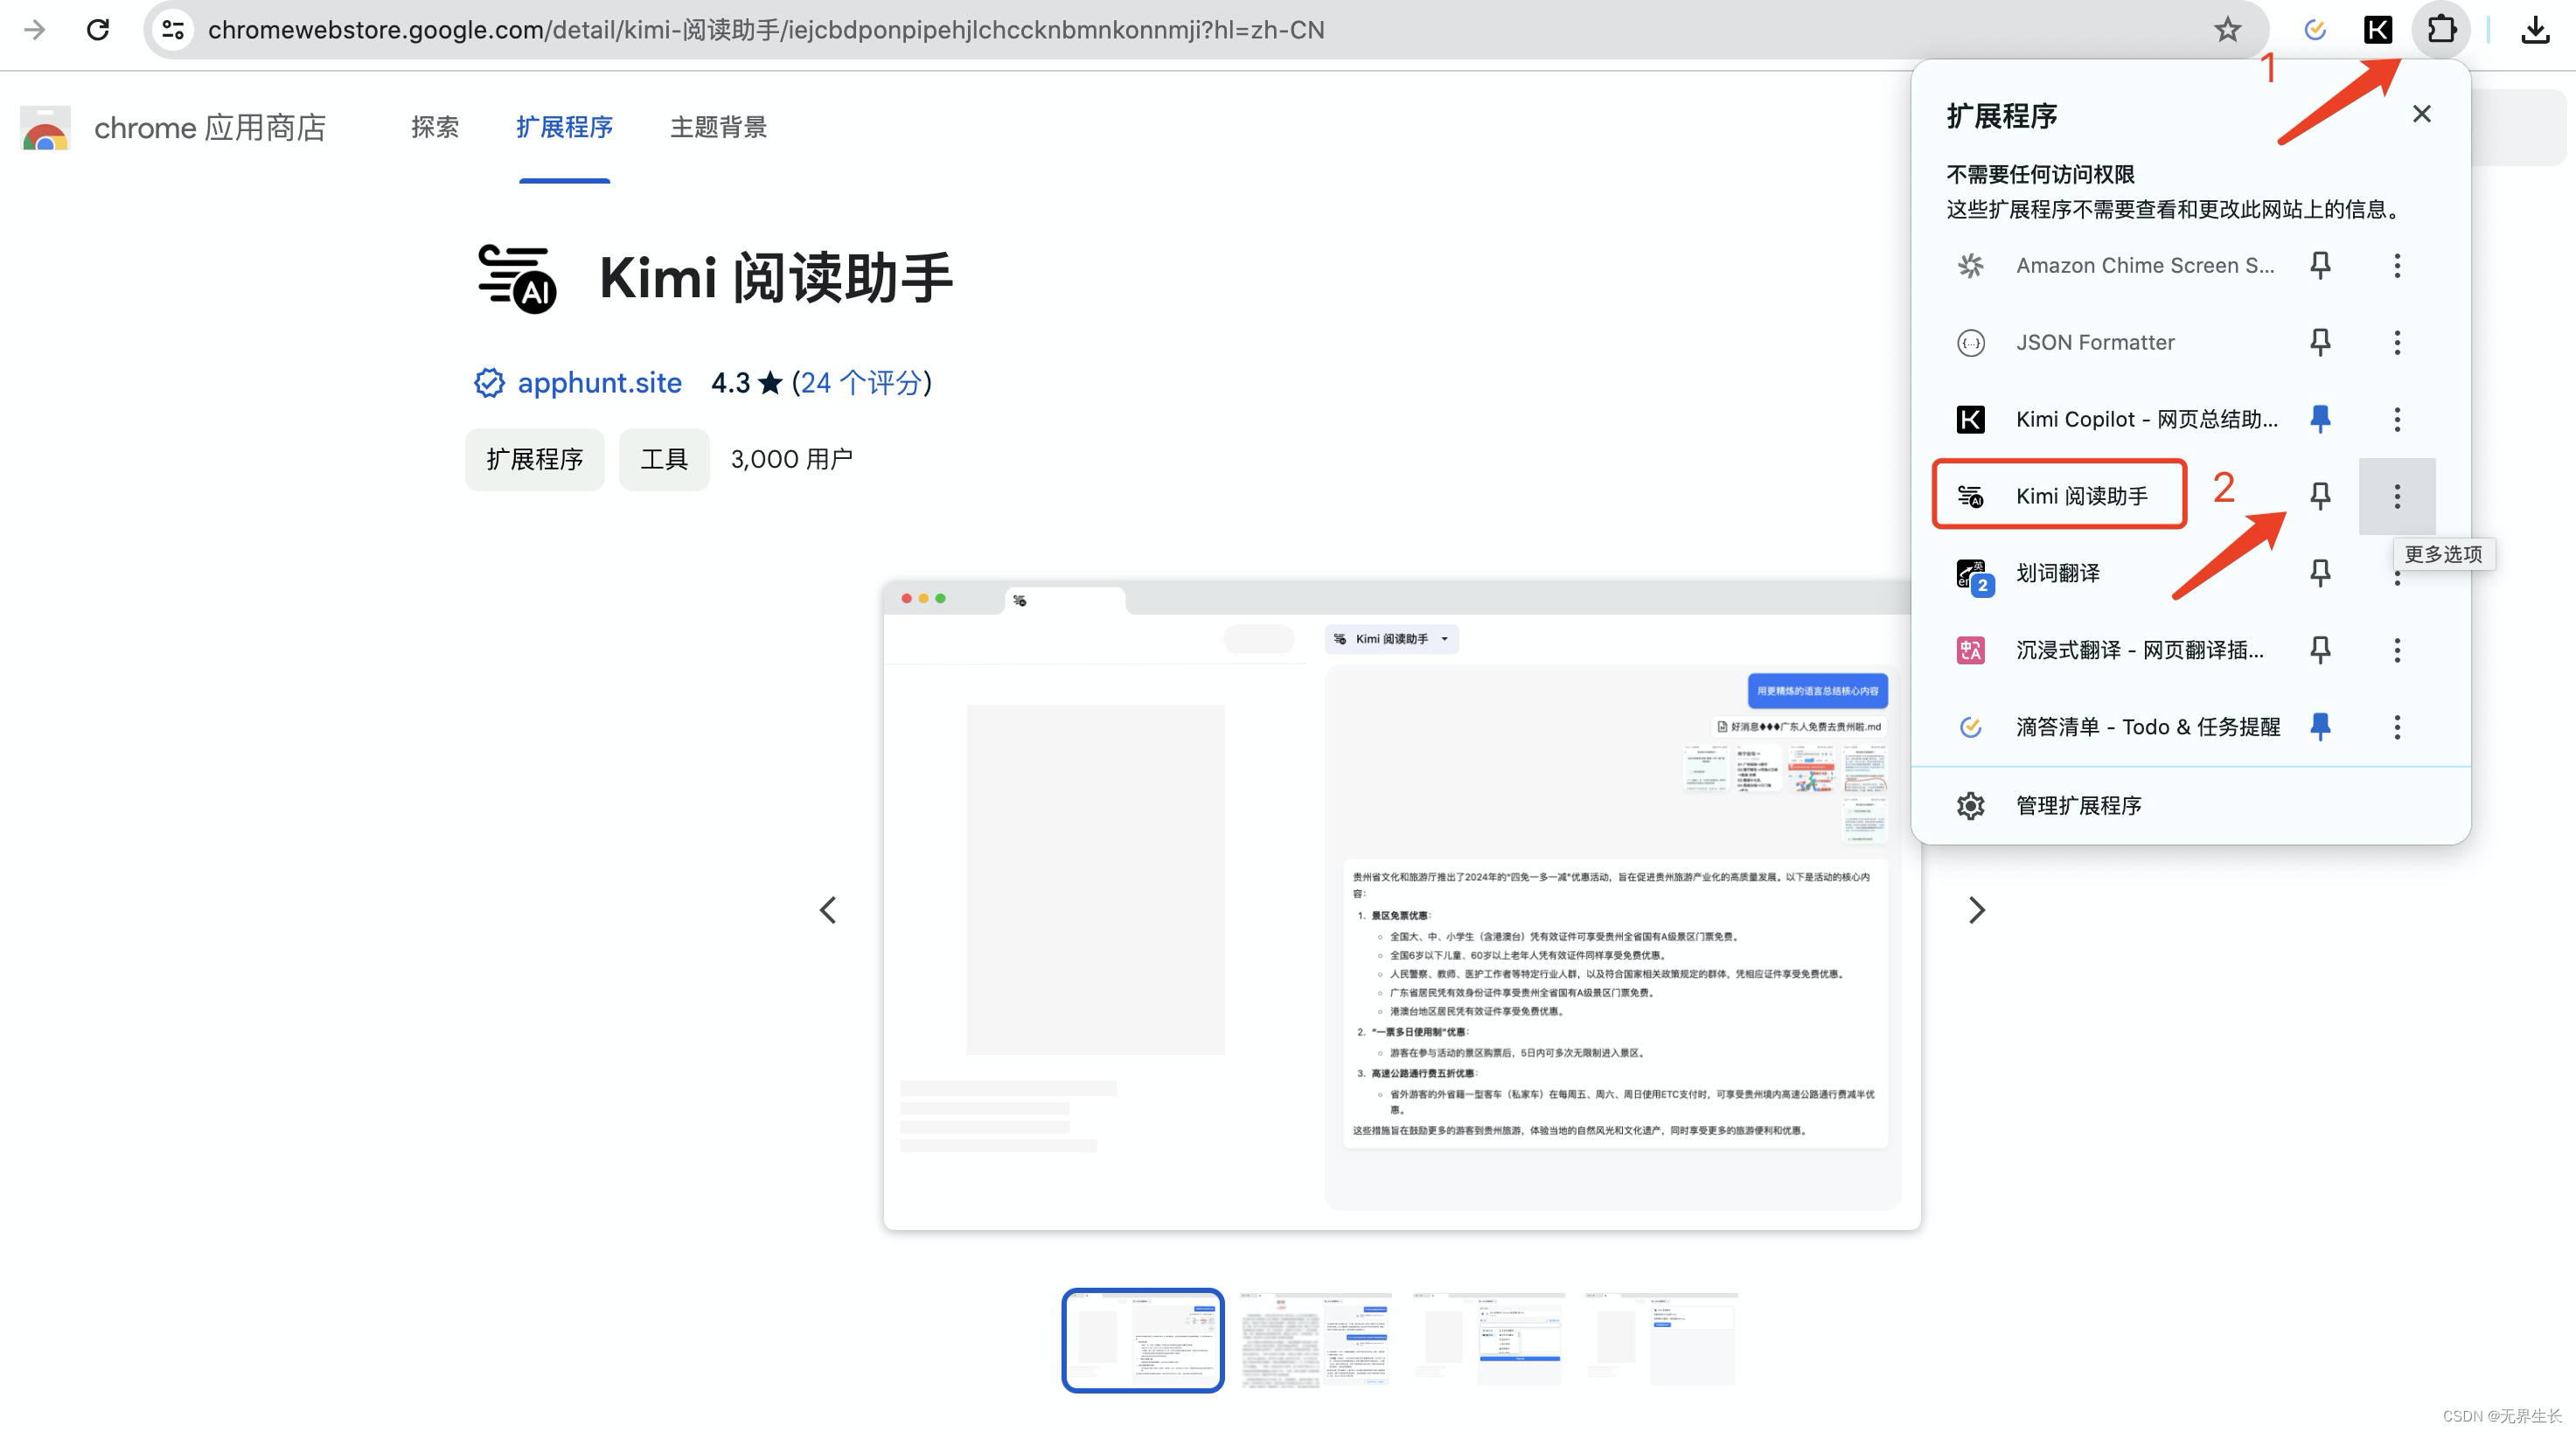Click the Kimi 阅读助手 icon in list
Screen dimensions: 2576x1432
pos(1970,496)
